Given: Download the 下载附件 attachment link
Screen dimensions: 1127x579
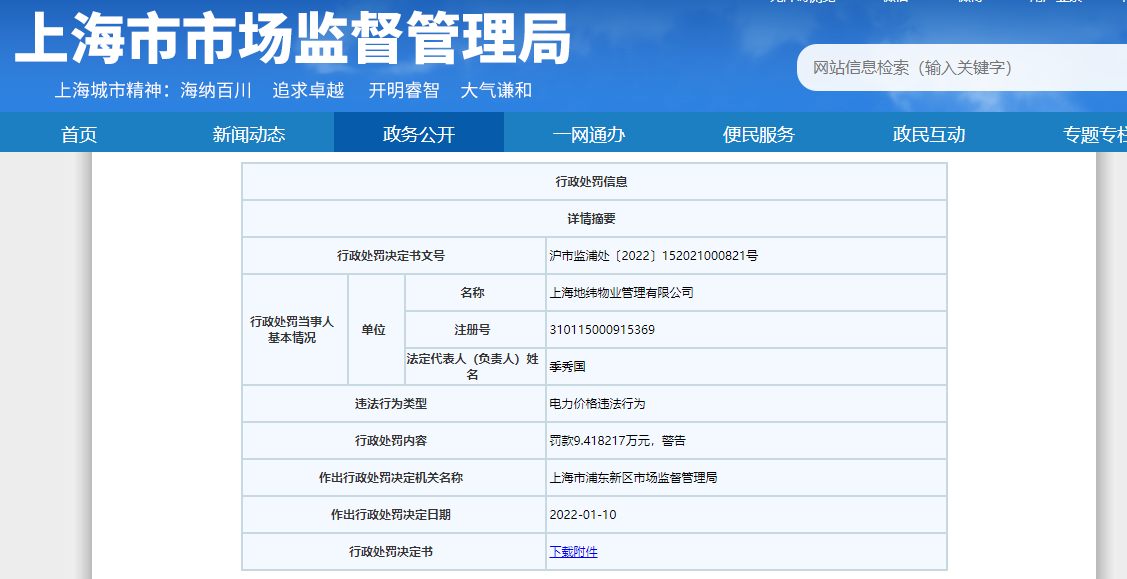Looking at the screenshot, I should [x=574, y=552].
